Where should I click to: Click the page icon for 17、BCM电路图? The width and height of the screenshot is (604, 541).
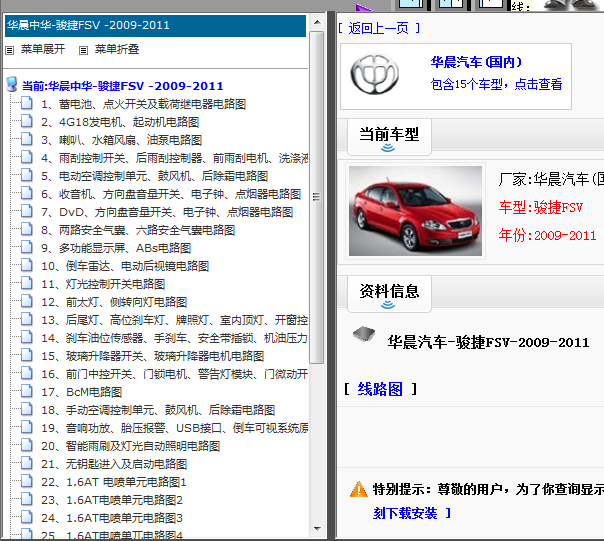[x=27, y=391]
